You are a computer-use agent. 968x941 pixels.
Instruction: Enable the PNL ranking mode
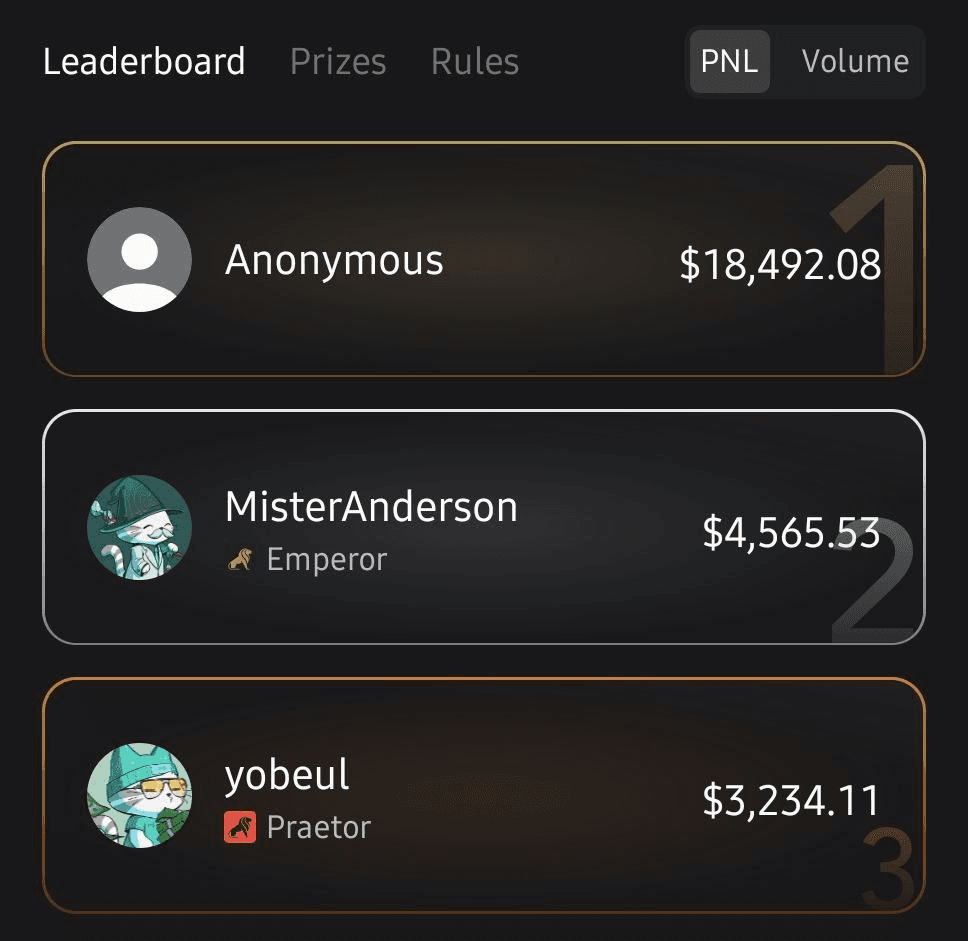pyautogui.click(x=729, y=61)
